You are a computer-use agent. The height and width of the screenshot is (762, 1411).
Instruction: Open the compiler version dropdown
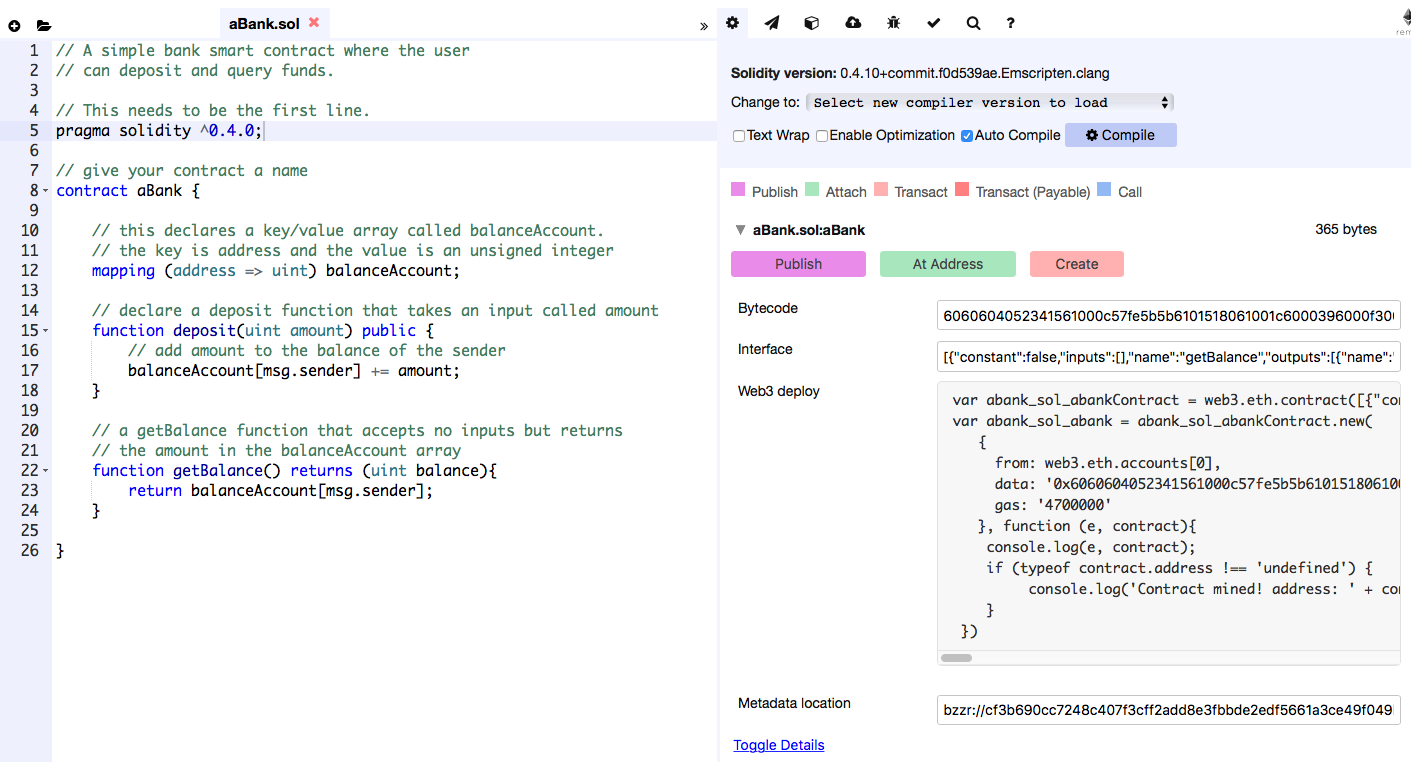point(991,102)
